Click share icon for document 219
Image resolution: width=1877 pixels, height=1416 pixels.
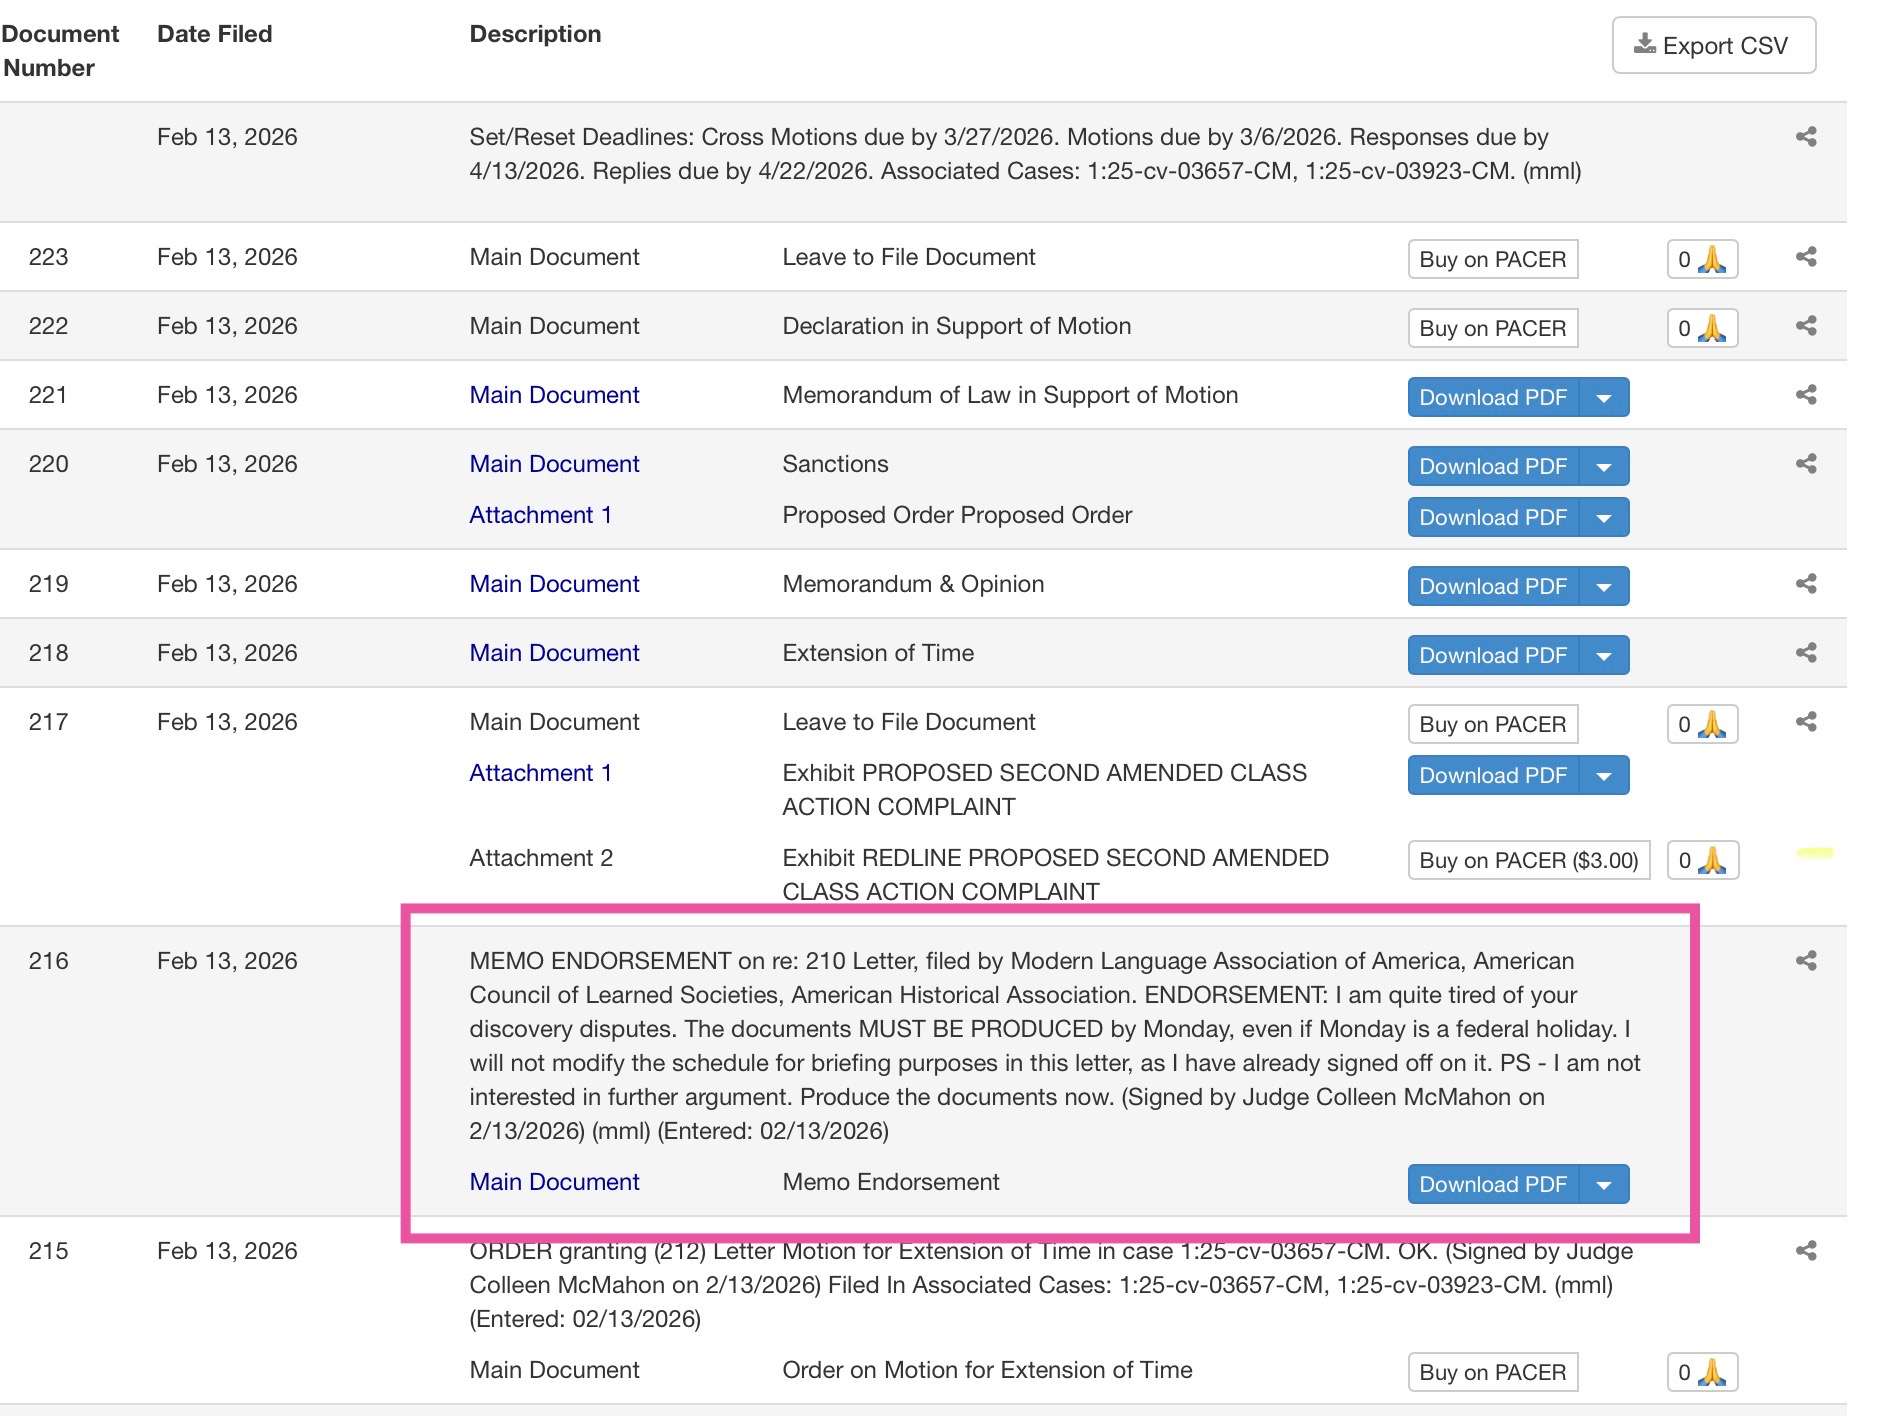1805,584
